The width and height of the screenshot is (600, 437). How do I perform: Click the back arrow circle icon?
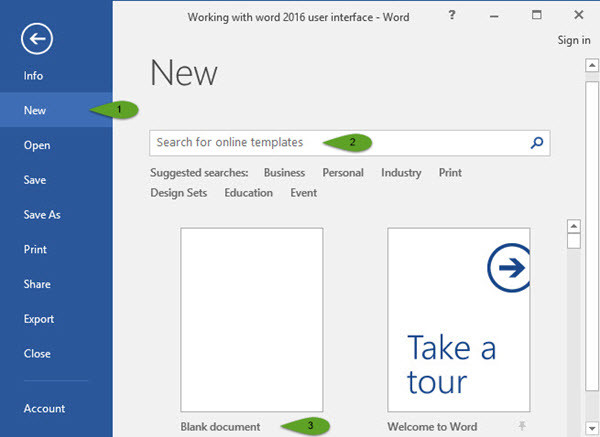[37, 39]
